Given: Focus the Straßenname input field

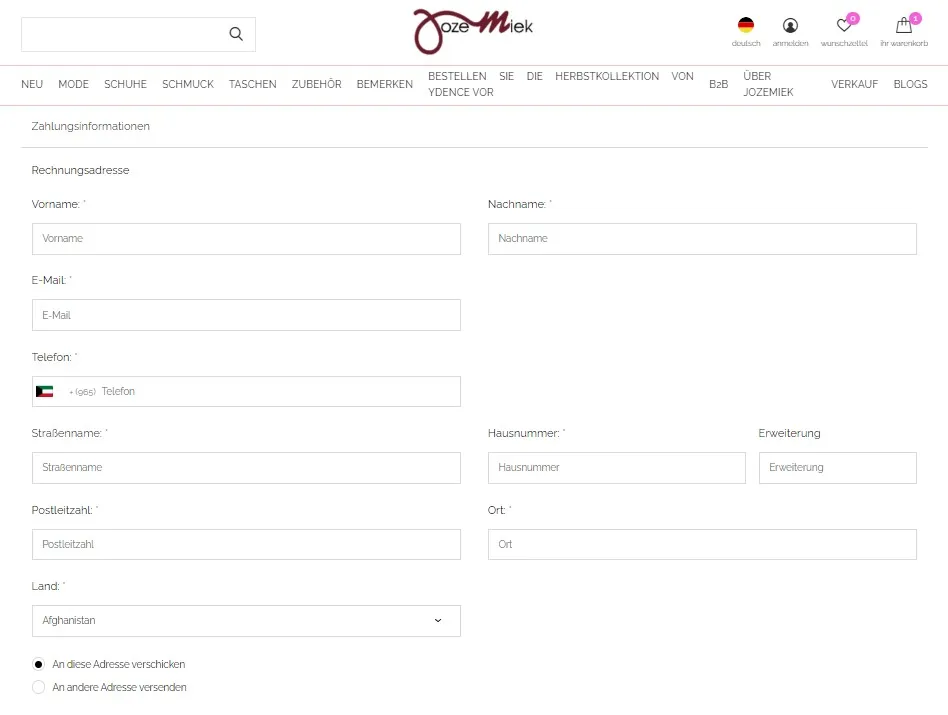Looking at the screenshot, I should (246, 468).
